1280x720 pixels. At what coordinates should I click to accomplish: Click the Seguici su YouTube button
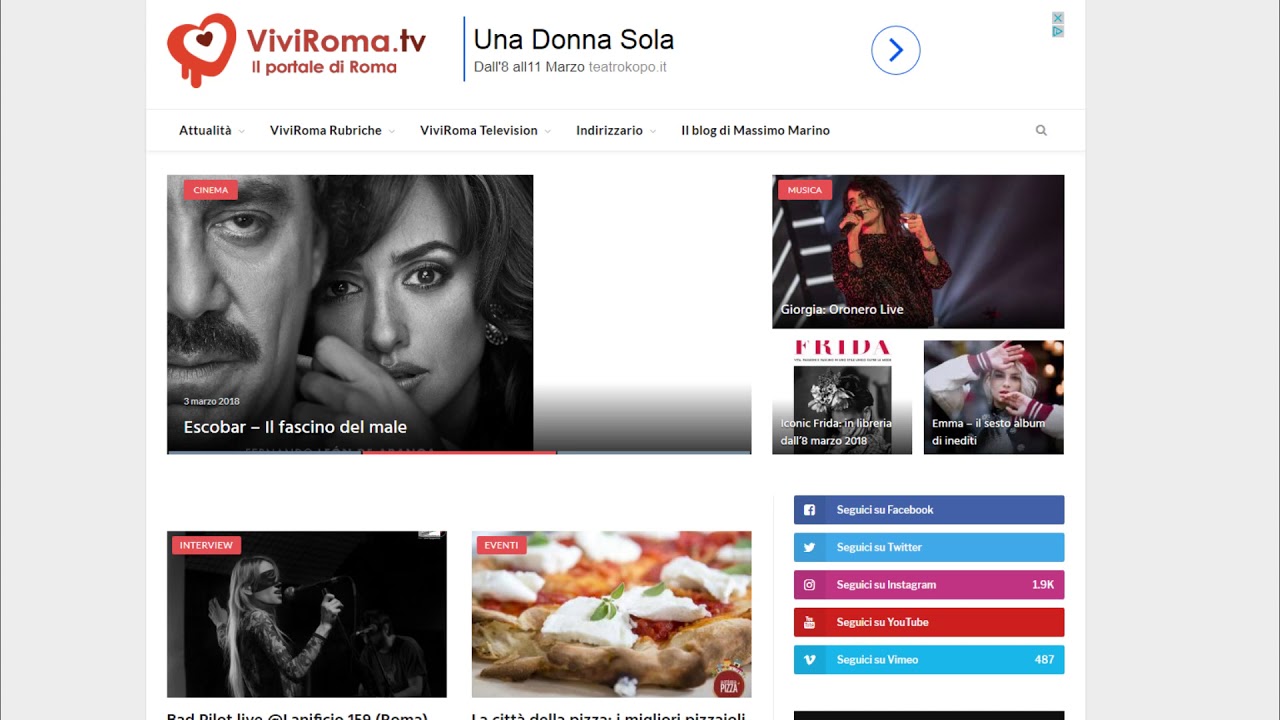tap(929, 622)
